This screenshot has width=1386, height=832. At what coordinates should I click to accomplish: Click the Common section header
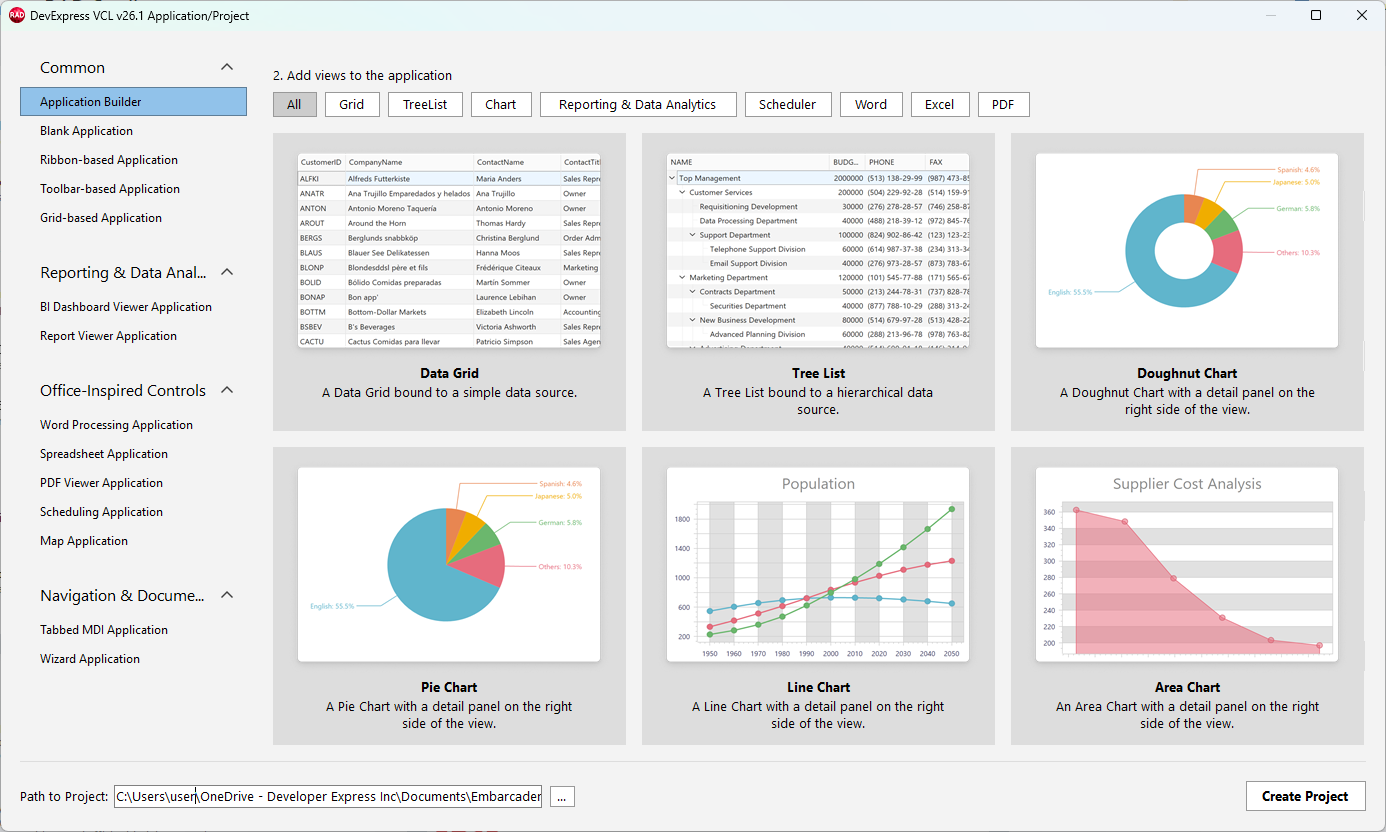tap(72, 68)
